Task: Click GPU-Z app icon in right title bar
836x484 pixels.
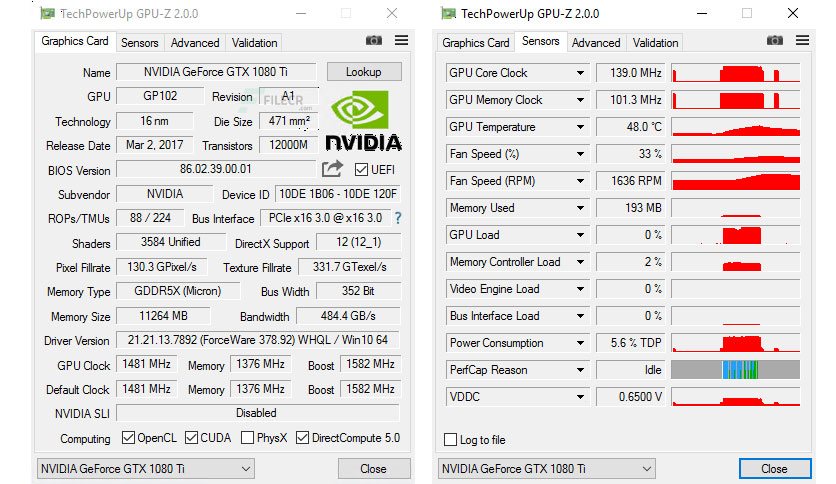Action: click(x=448, y=13)
